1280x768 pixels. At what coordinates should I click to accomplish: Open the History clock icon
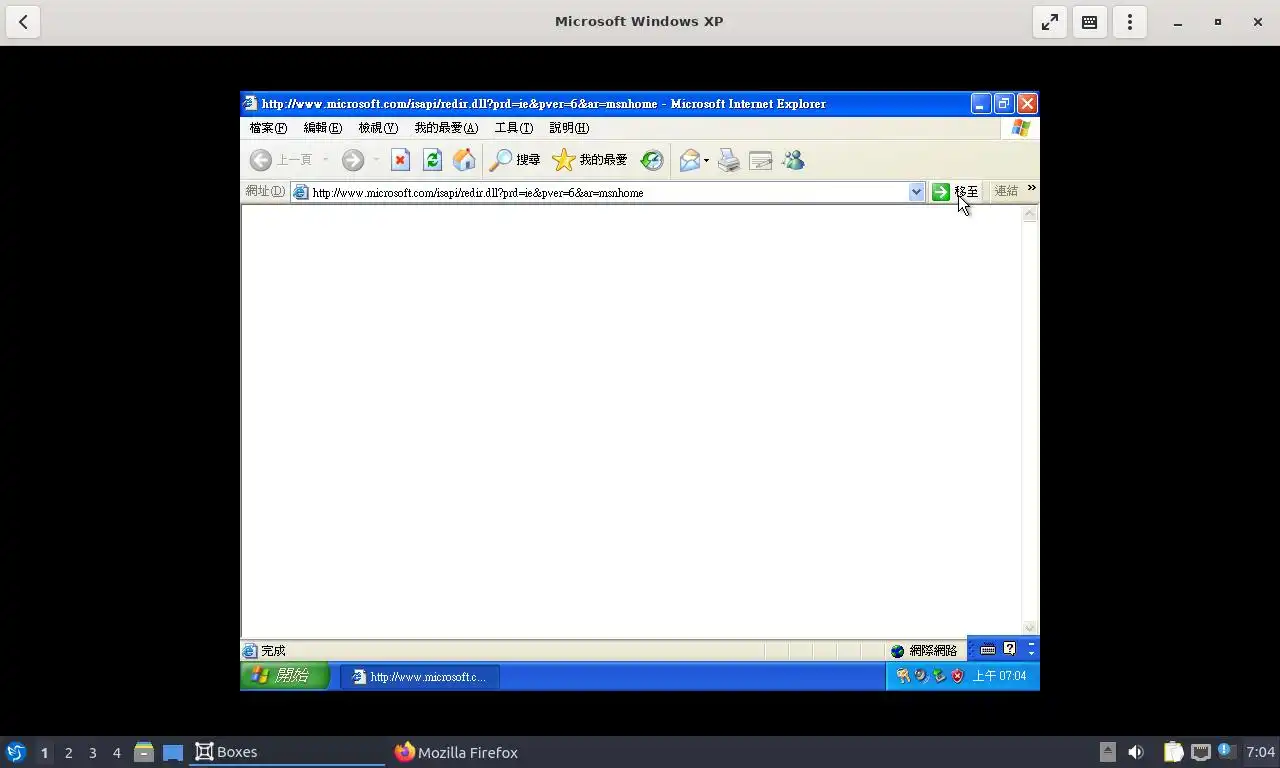click(x=652, y=160)
